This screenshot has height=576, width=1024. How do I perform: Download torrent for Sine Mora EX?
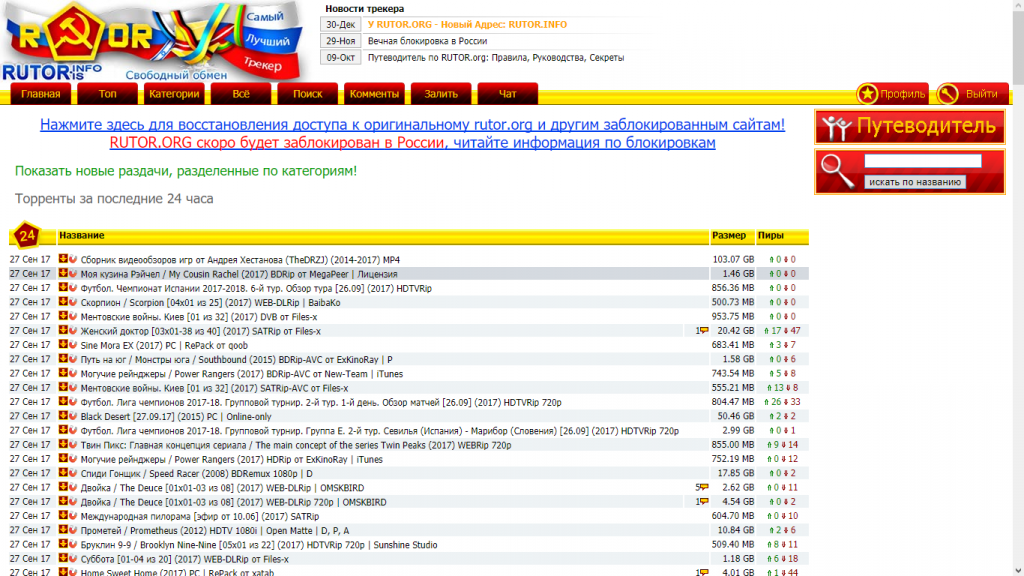[x=63, y=344]
